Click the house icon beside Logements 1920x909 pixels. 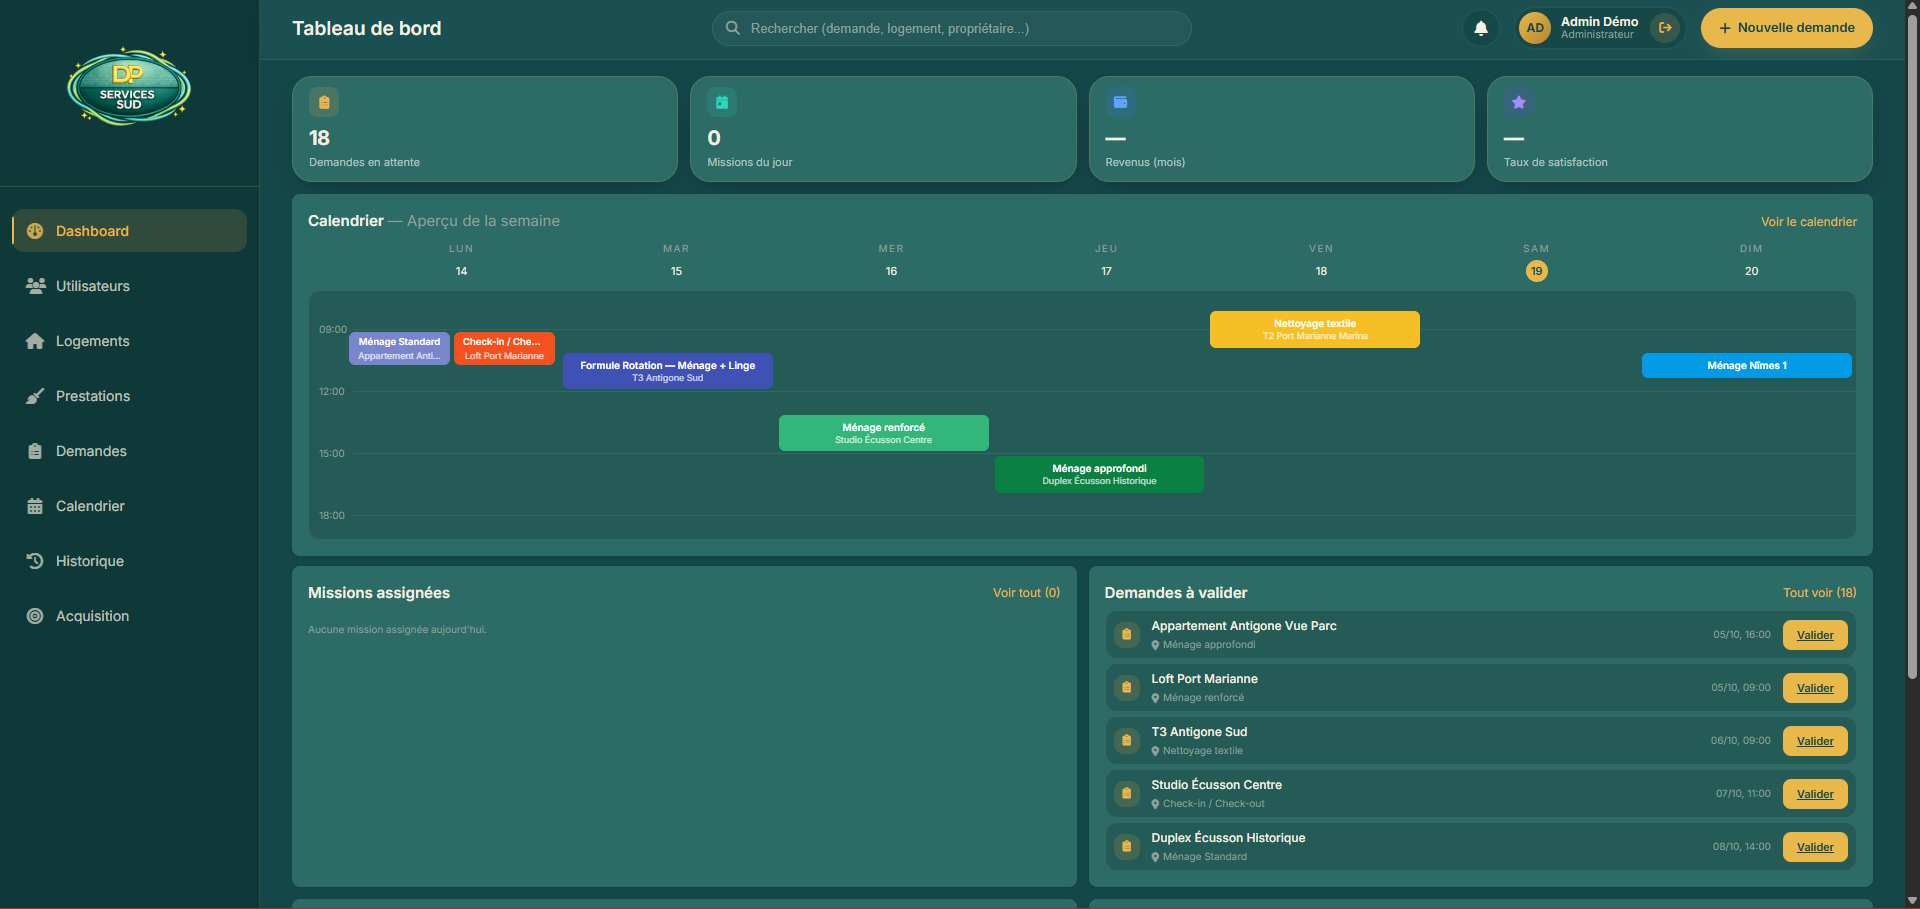[x=35, y=341]
